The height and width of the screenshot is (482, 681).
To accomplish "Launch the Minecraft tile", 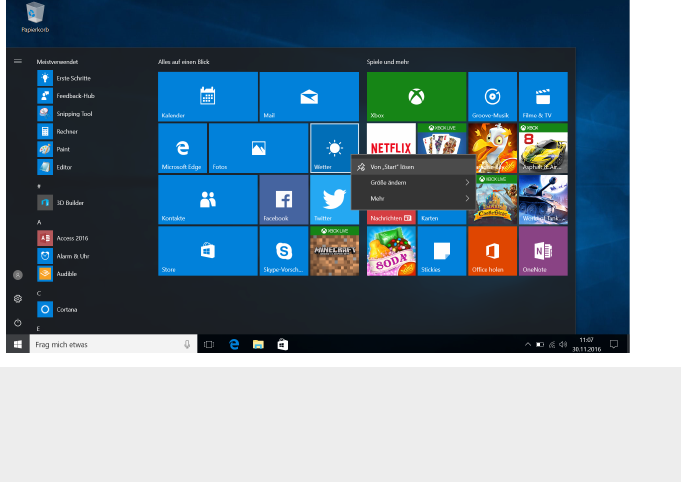I will coord(334,251).
